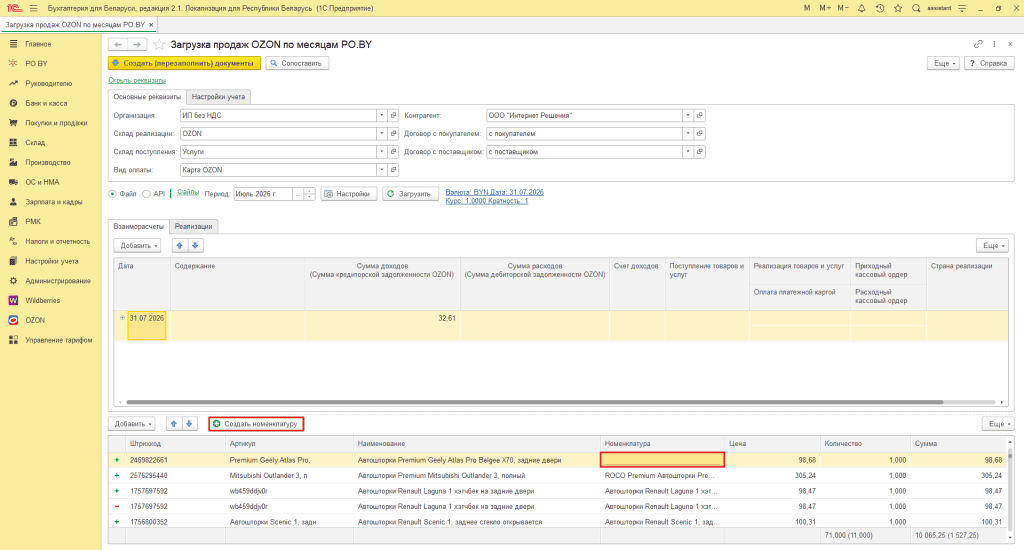Screen dimensions: 1024x550
Task: Open Покупки и продажи section
Action: [x=56, y=123]
